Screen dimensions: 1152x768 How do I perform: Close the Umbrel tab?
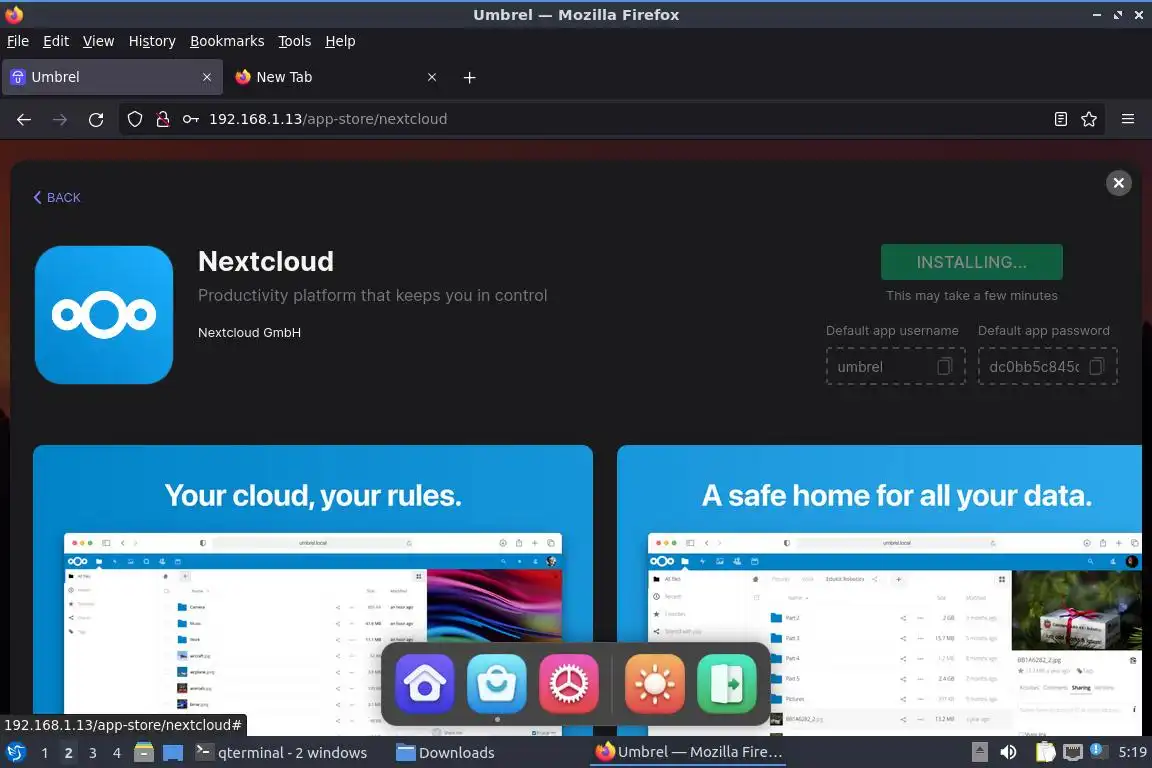point(207,77)
